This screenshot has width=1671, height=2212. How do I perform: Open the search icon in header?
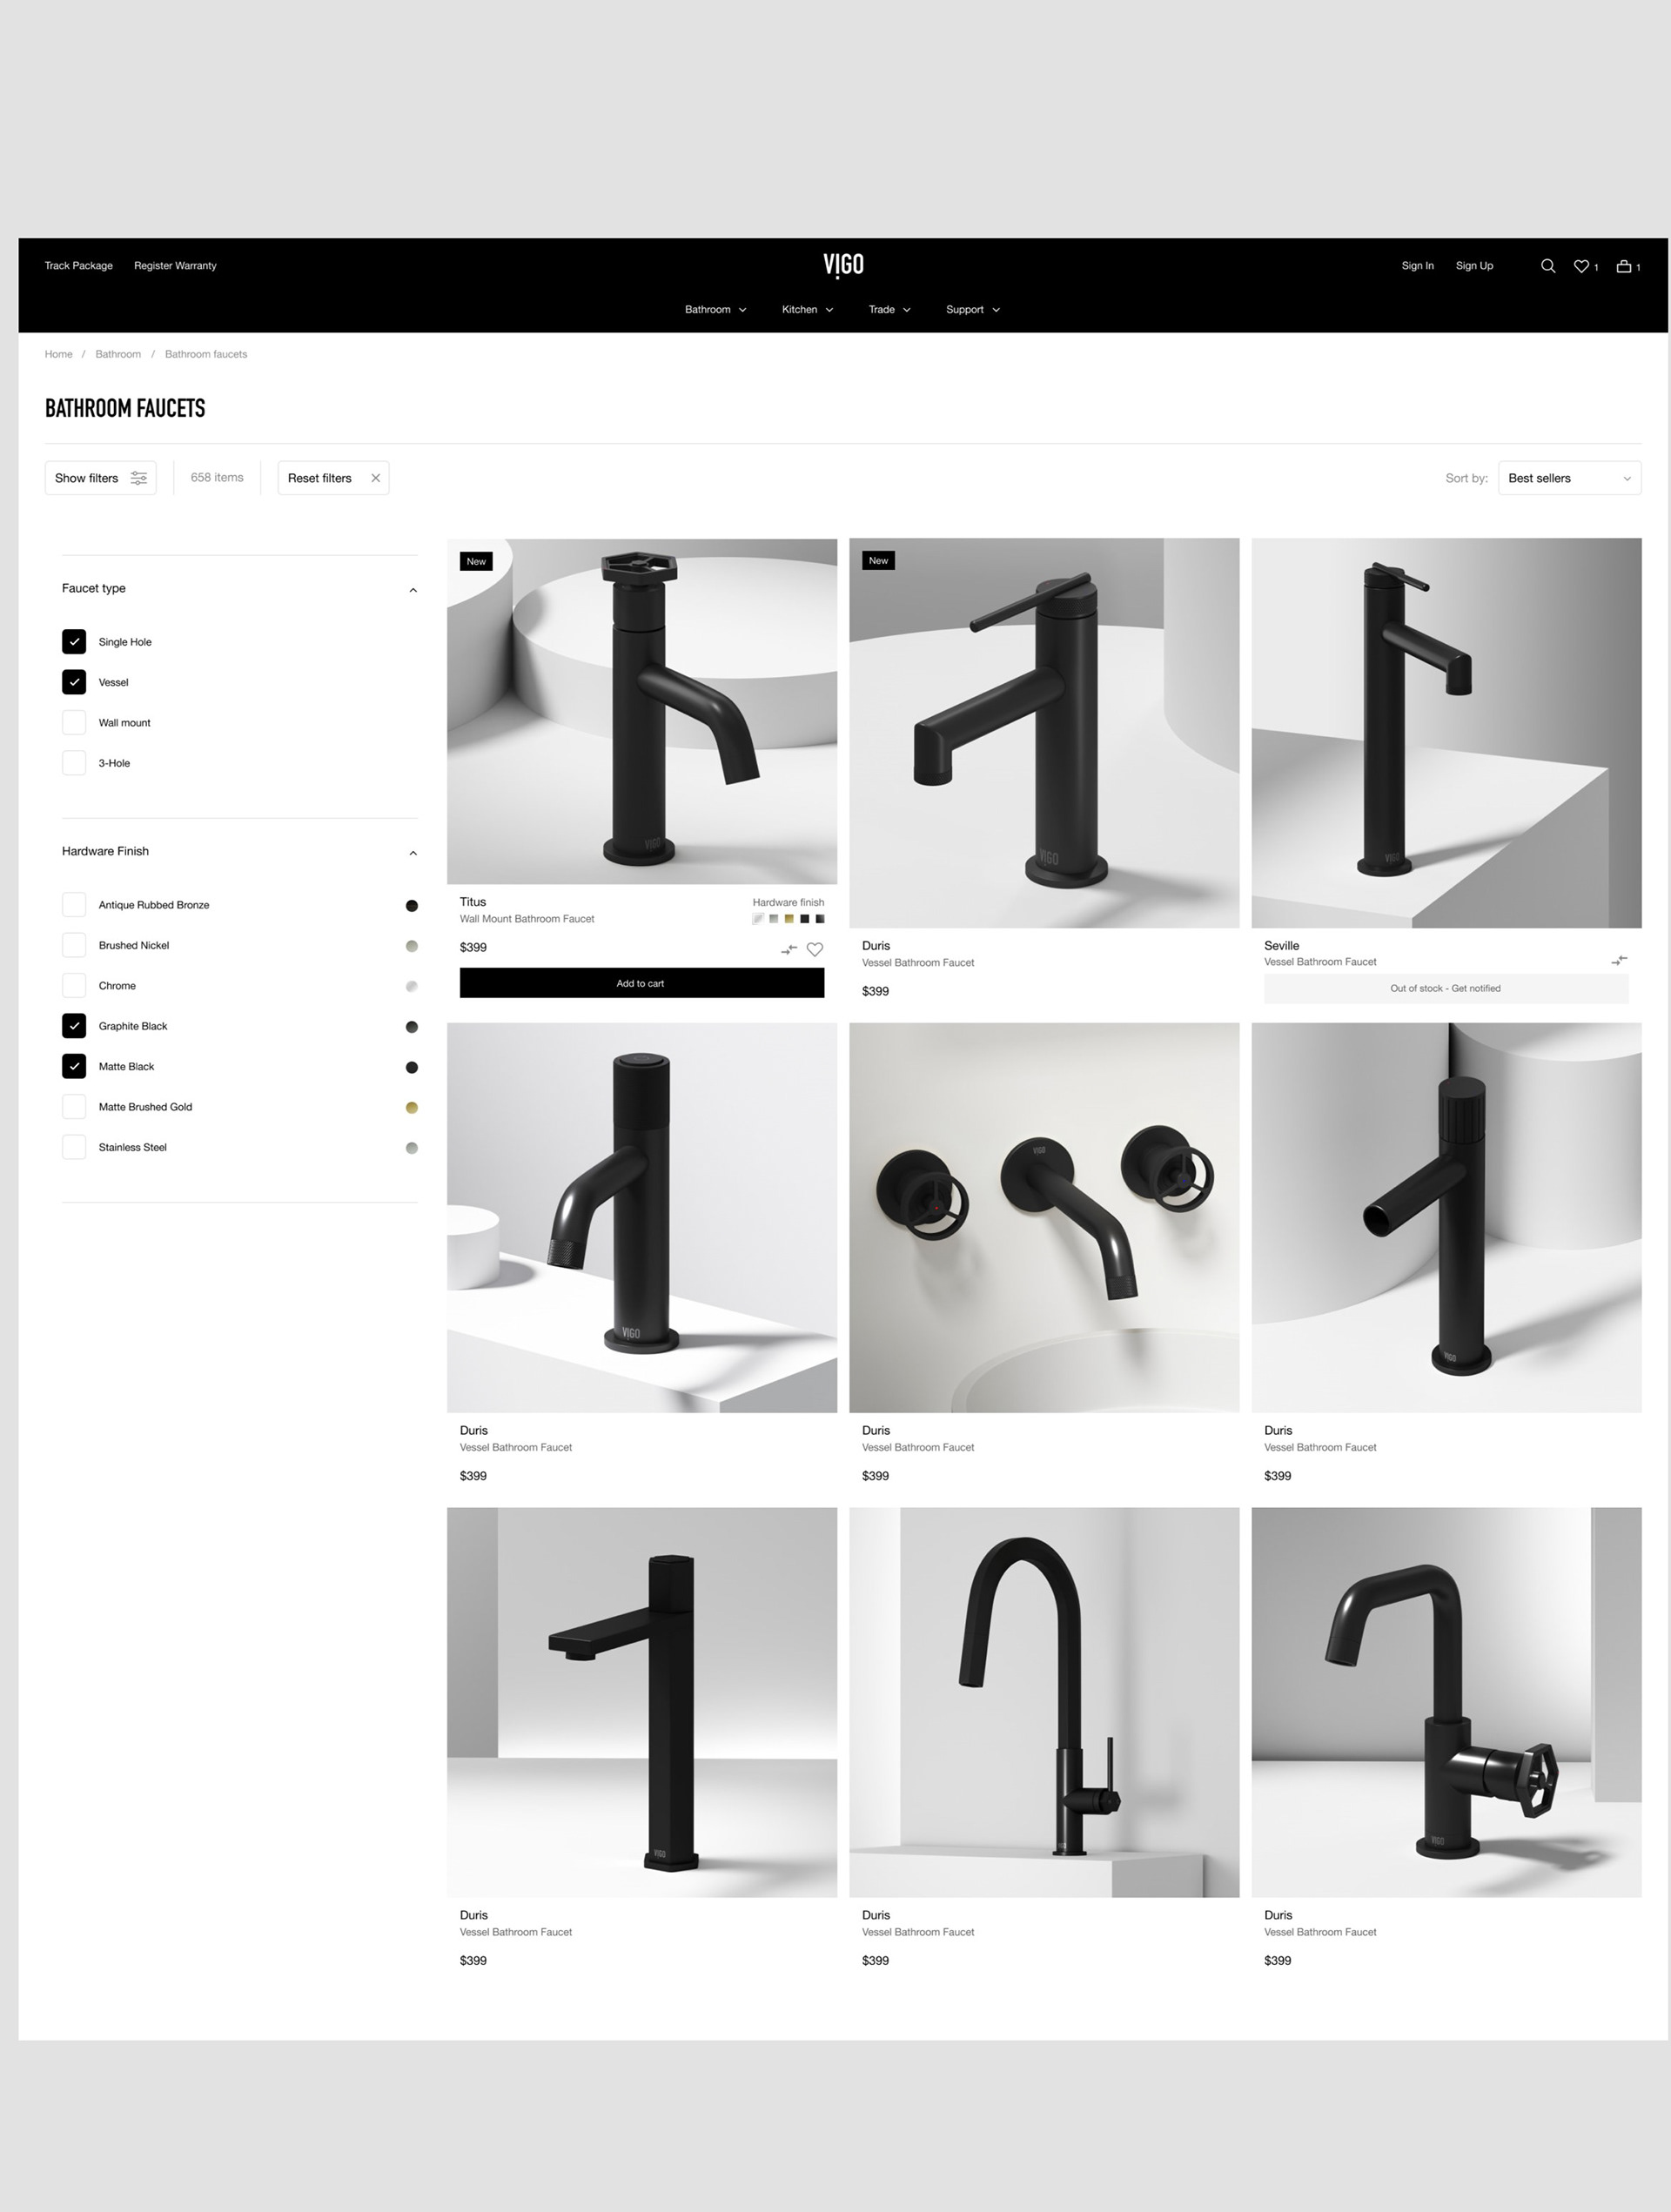[1547, 266]
